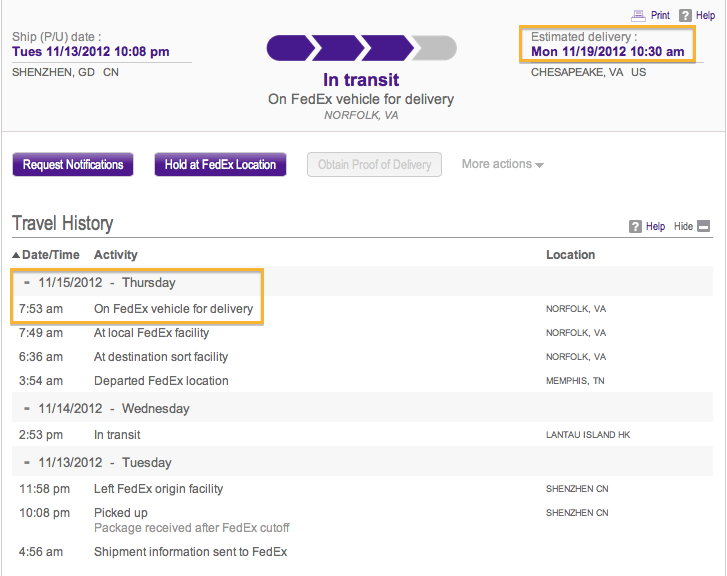Select On FedEx vehicle for delivery row

pos(362,308)
